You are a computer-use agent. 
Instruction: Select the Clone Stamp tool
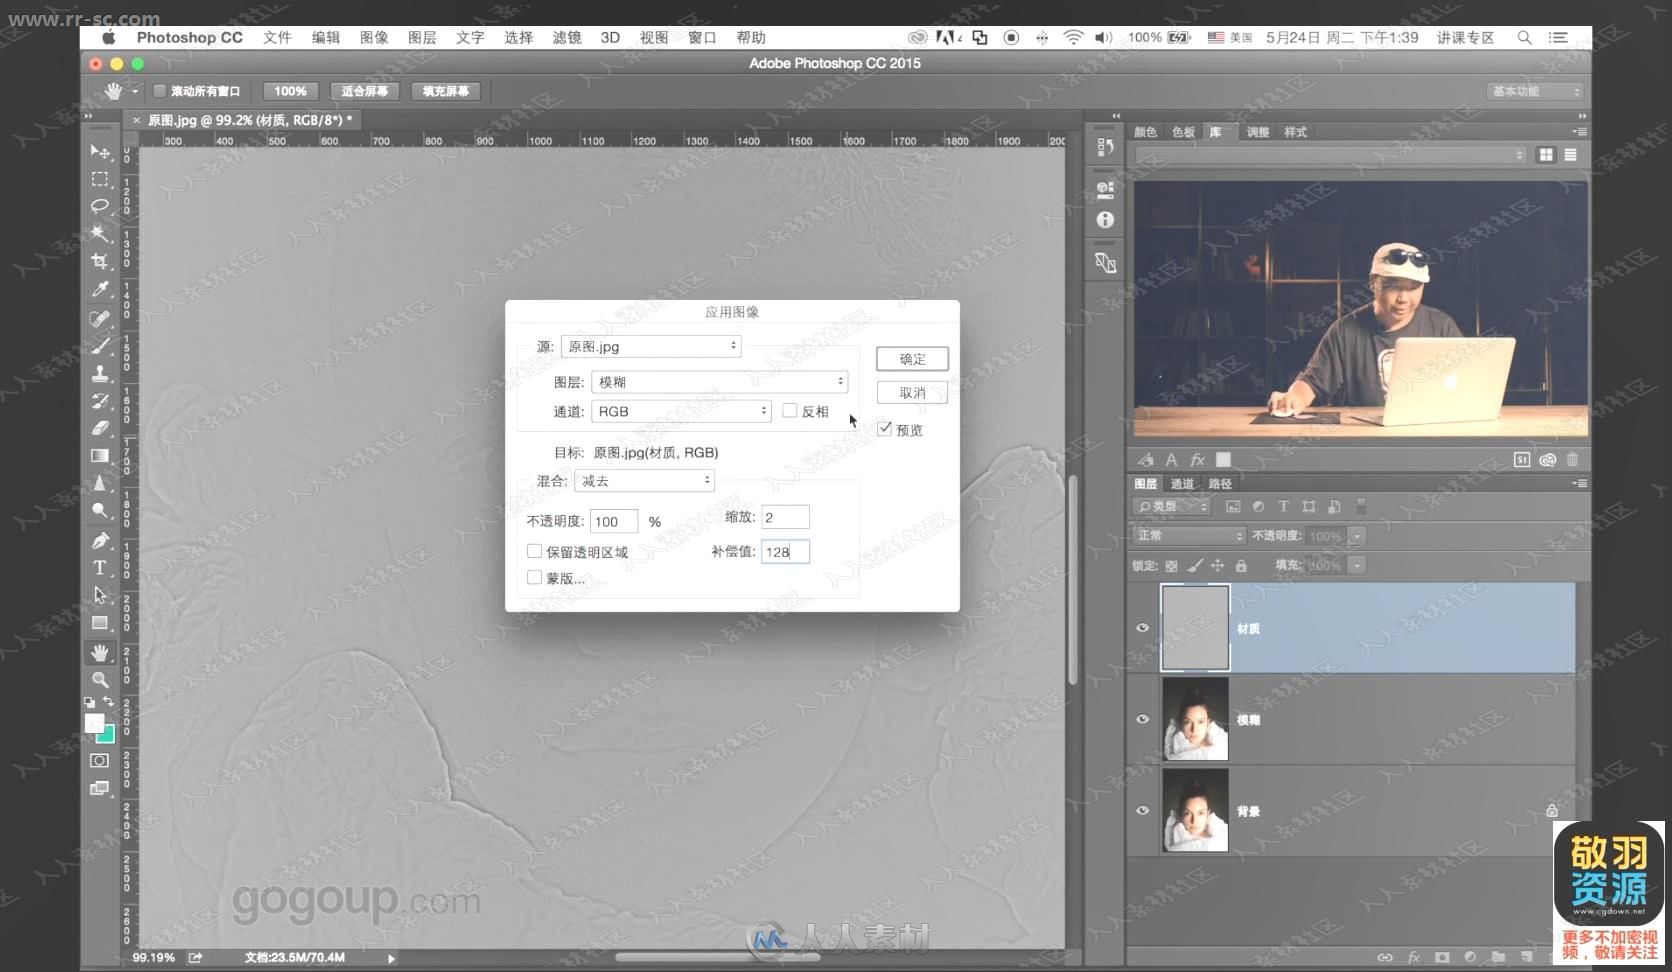(100, 373)
